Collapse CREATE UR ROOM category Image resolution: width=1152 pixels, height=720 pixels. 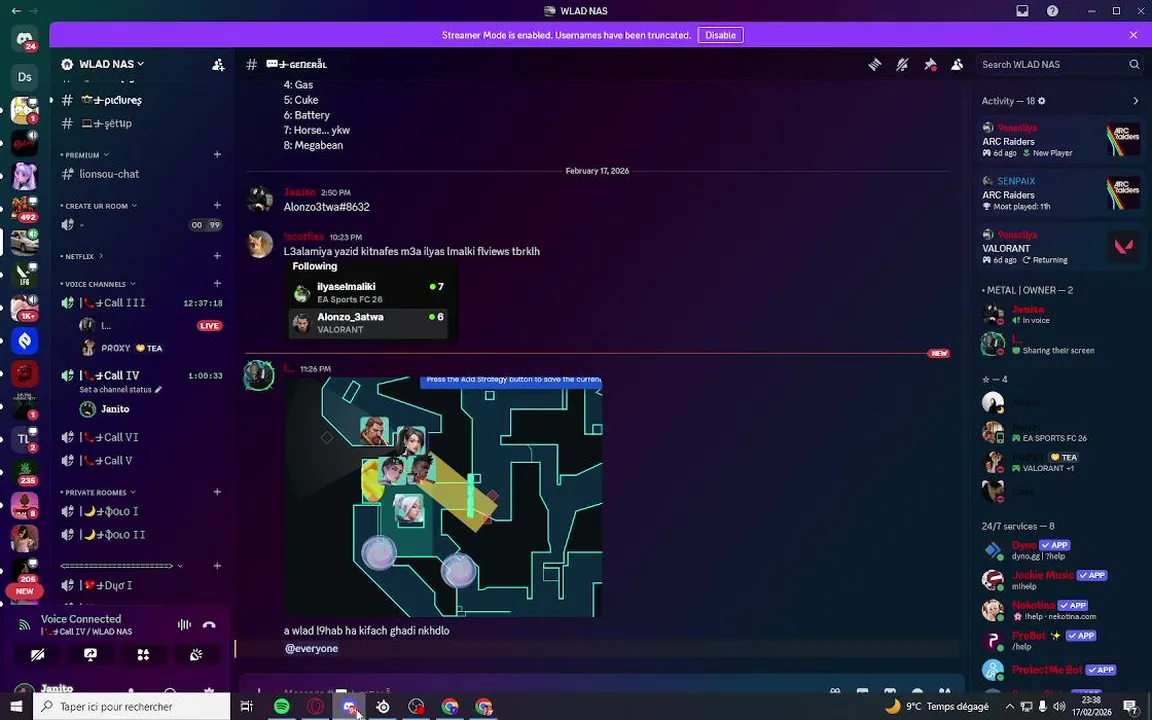point(99,206)
